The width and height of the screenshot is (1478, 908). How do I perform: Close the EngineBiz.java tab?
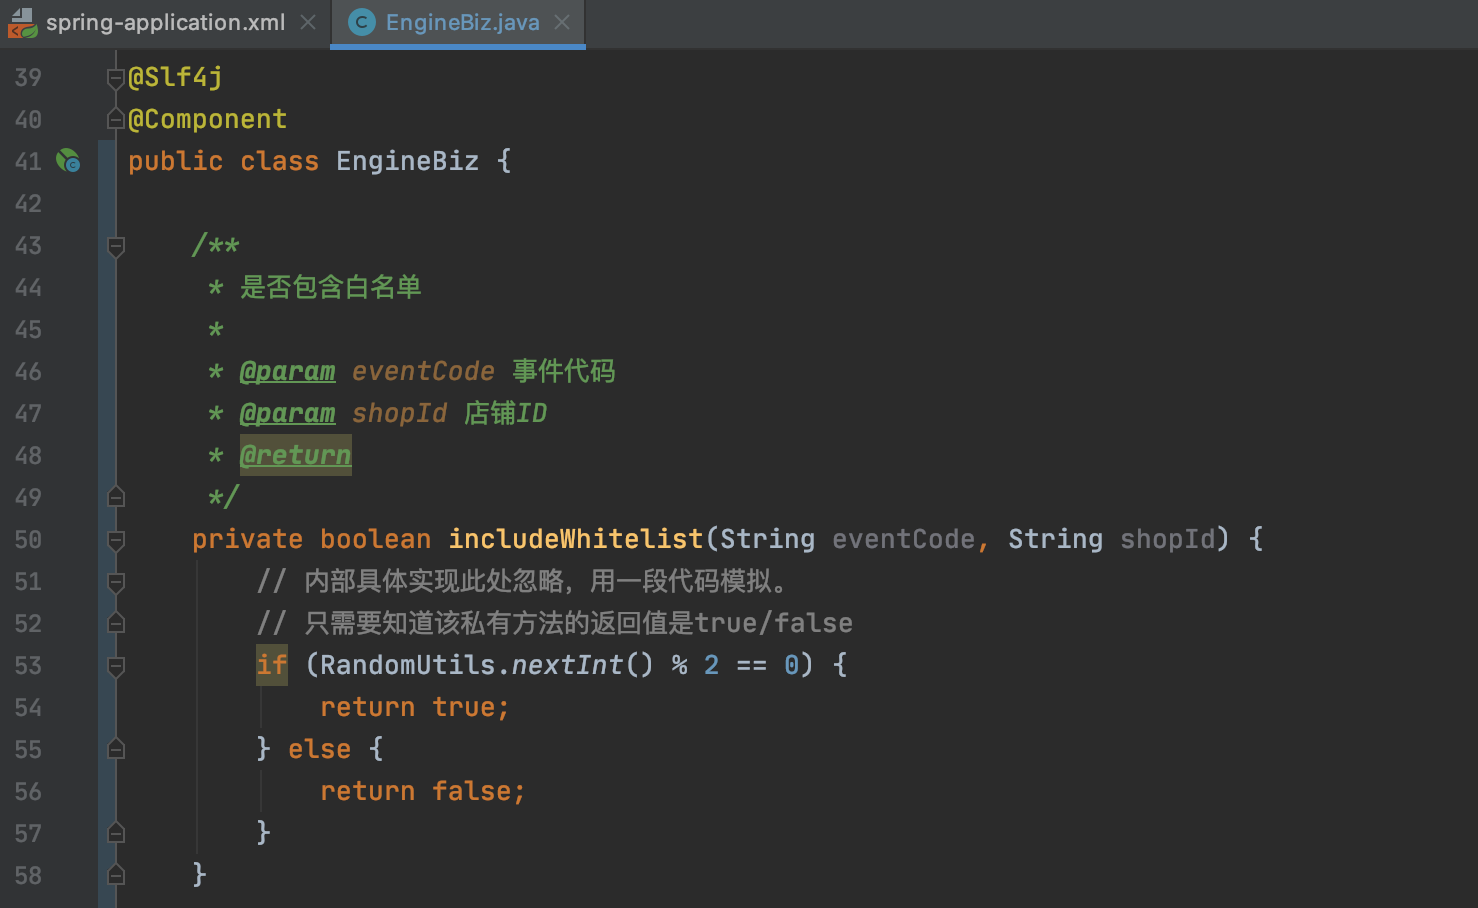[x=562, y=22]
